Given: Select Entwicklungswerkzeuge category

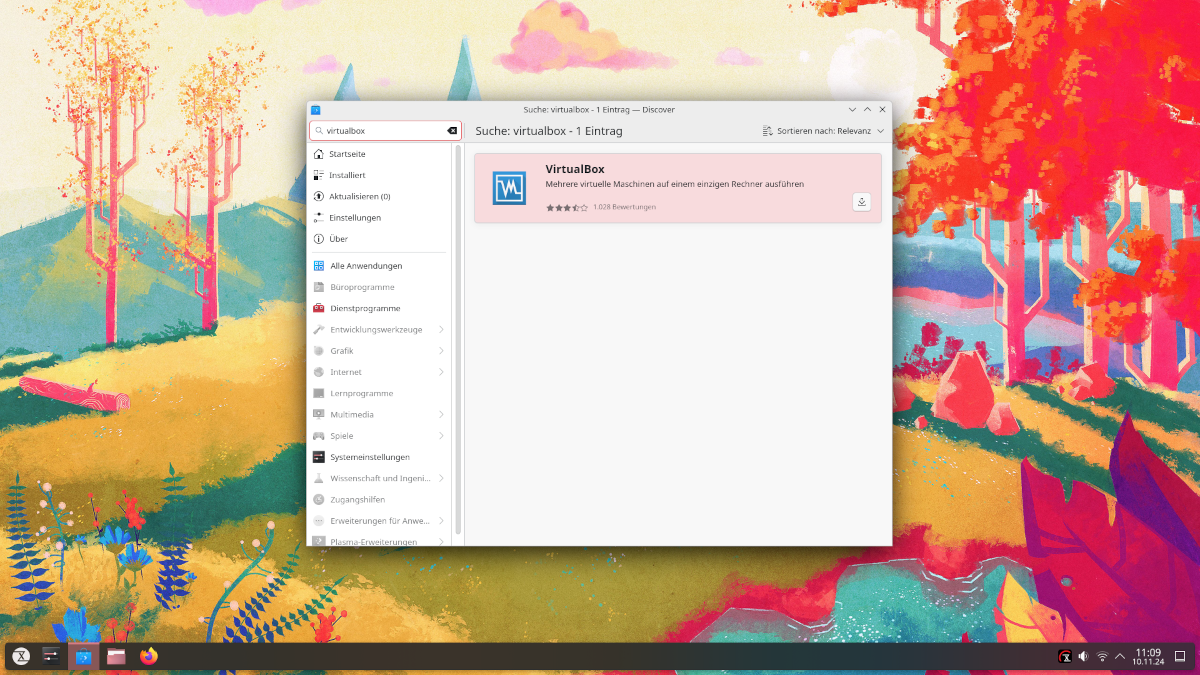Looking at the screenshot, I should [380, 330].
